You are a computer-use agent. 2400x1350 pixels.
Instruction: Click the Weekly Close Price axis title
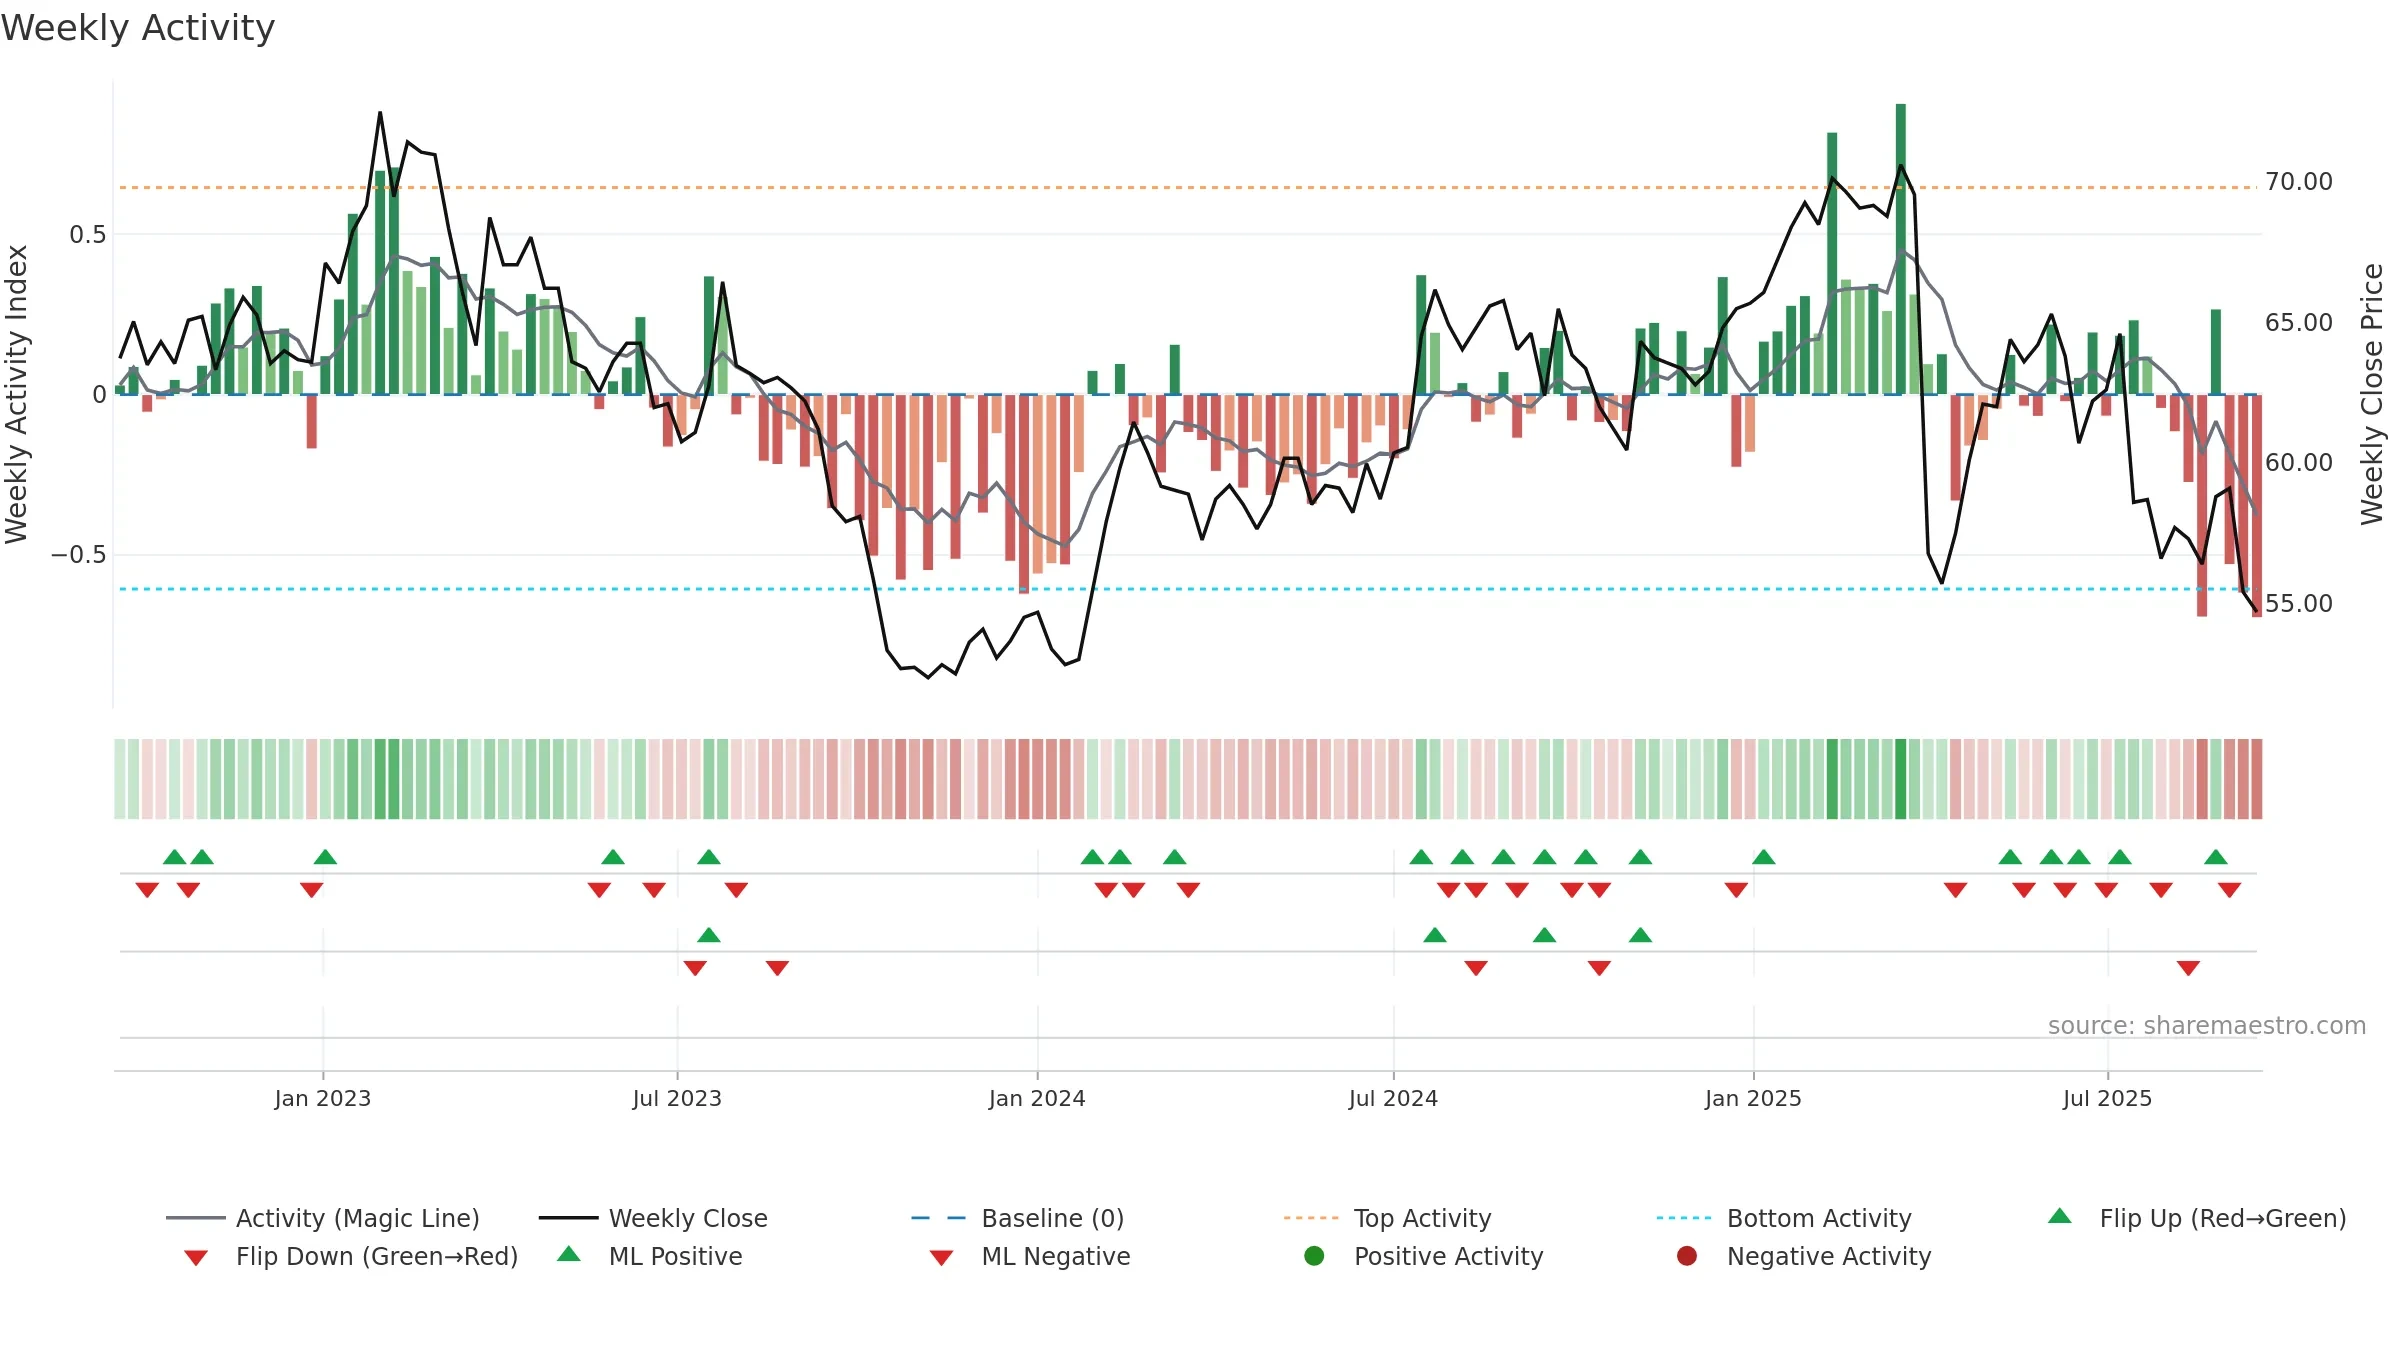2372,394
